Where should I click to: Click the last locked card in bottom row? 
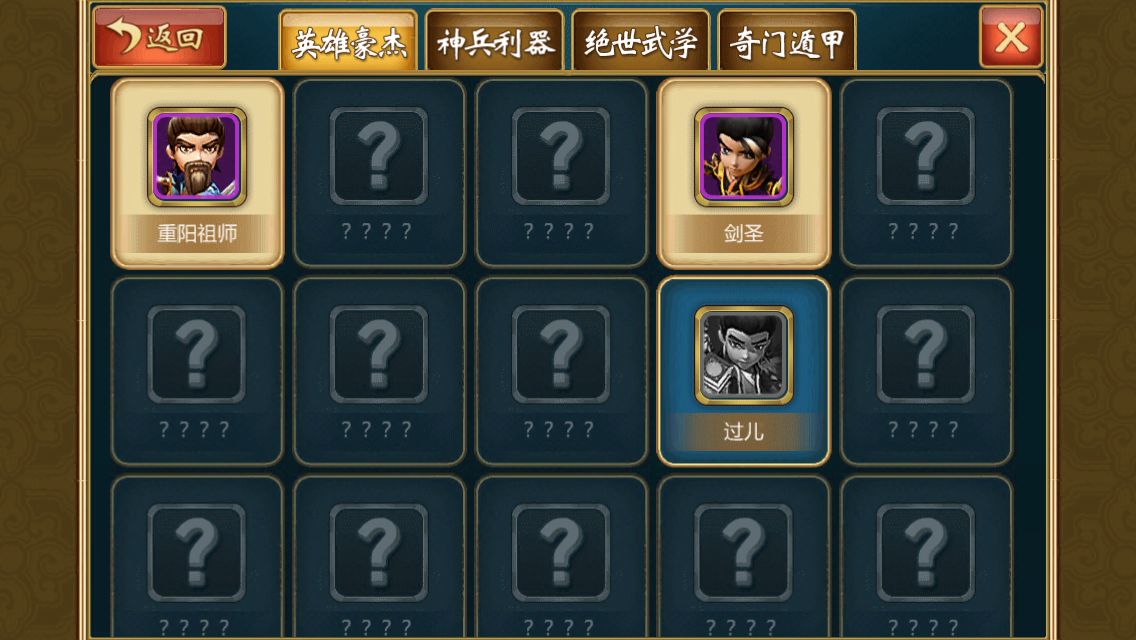click(x=926, y=557)
